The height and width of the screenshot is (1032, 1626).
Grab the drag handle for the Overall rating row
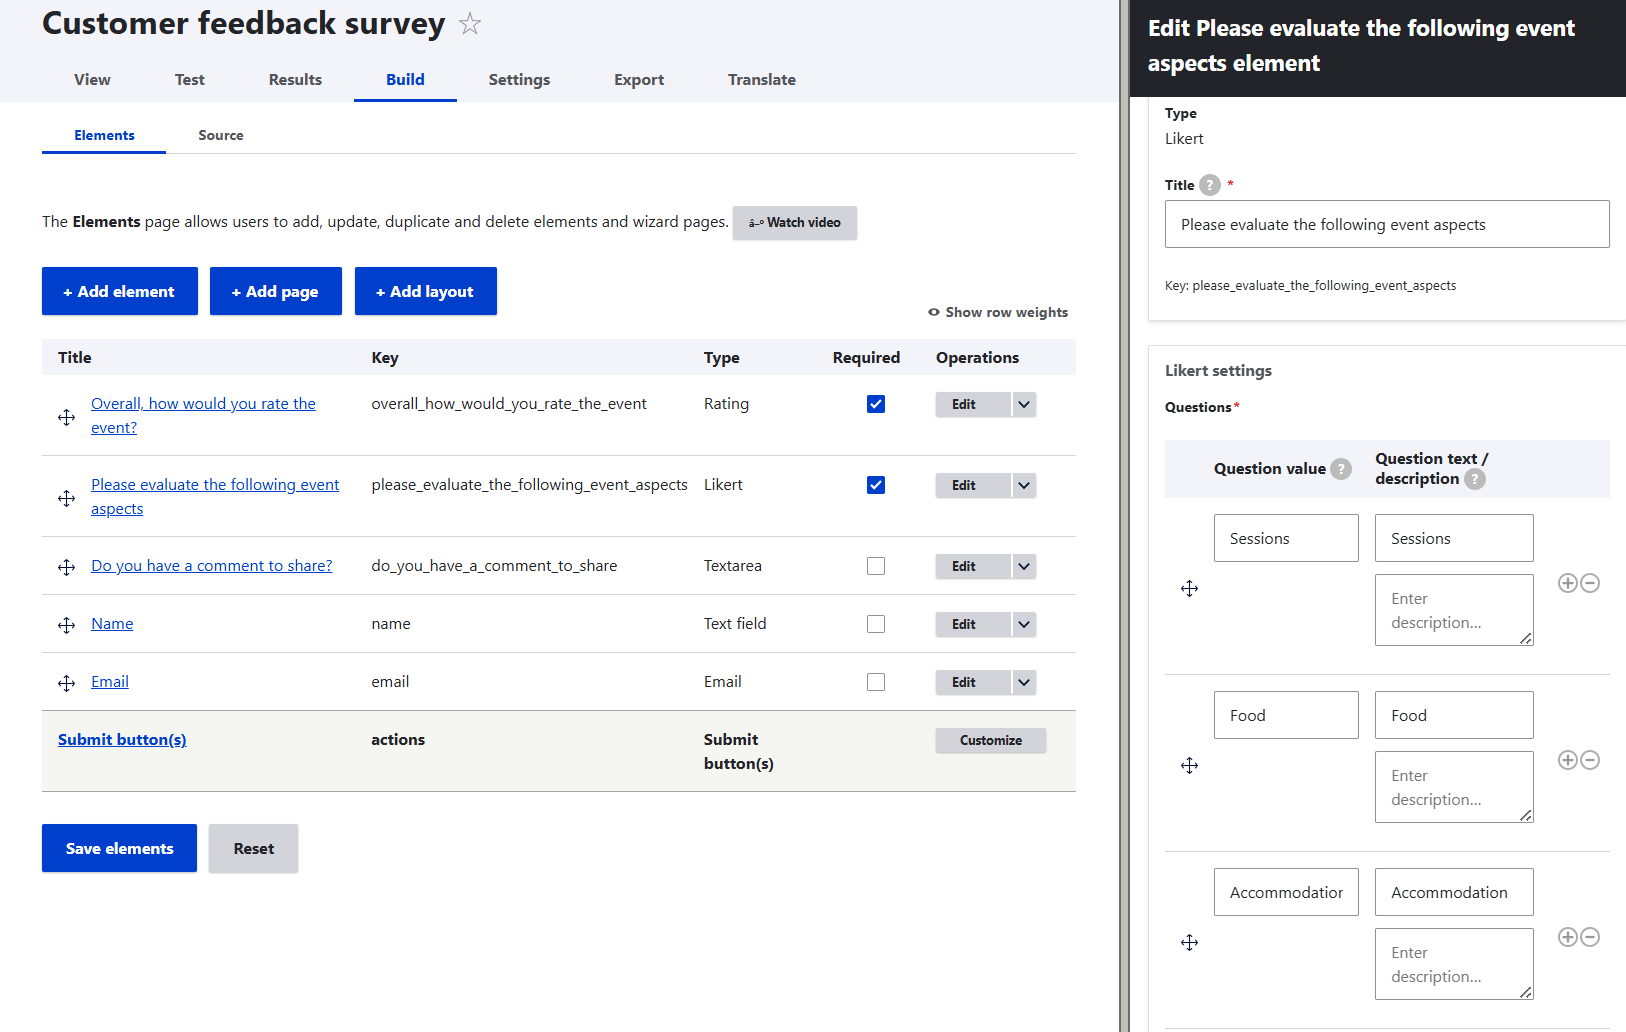66,417
